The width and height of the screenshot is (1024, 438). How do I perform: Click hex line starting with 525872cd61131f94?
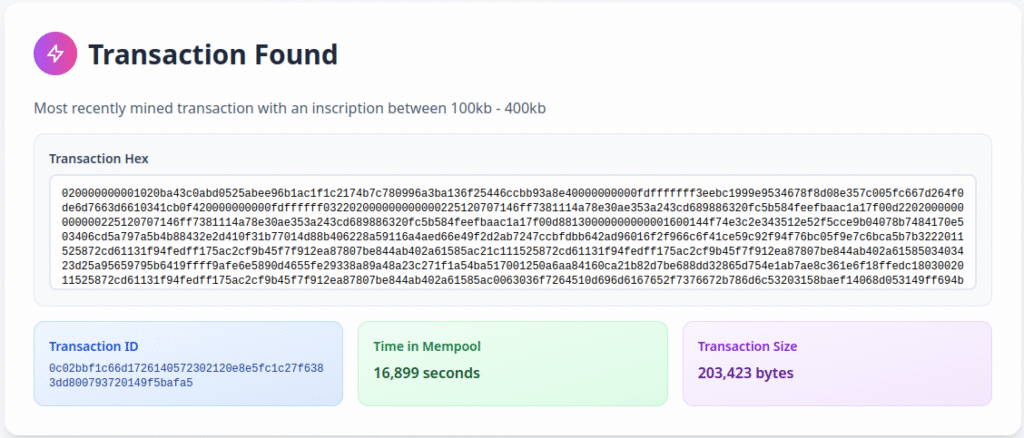(512, 250)
